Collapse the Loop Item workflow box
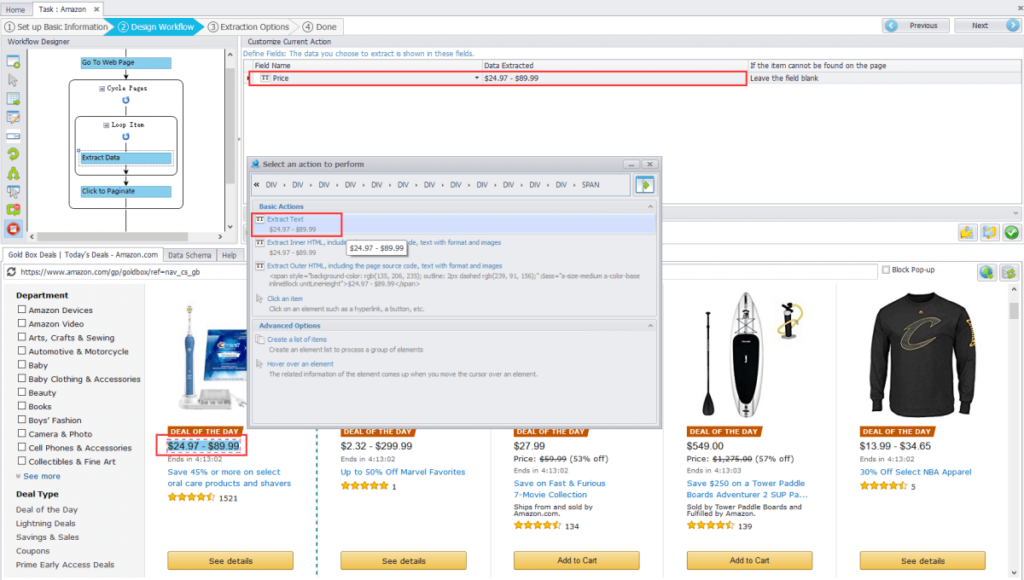This screenshot has width=1024, height=580. 106,125
